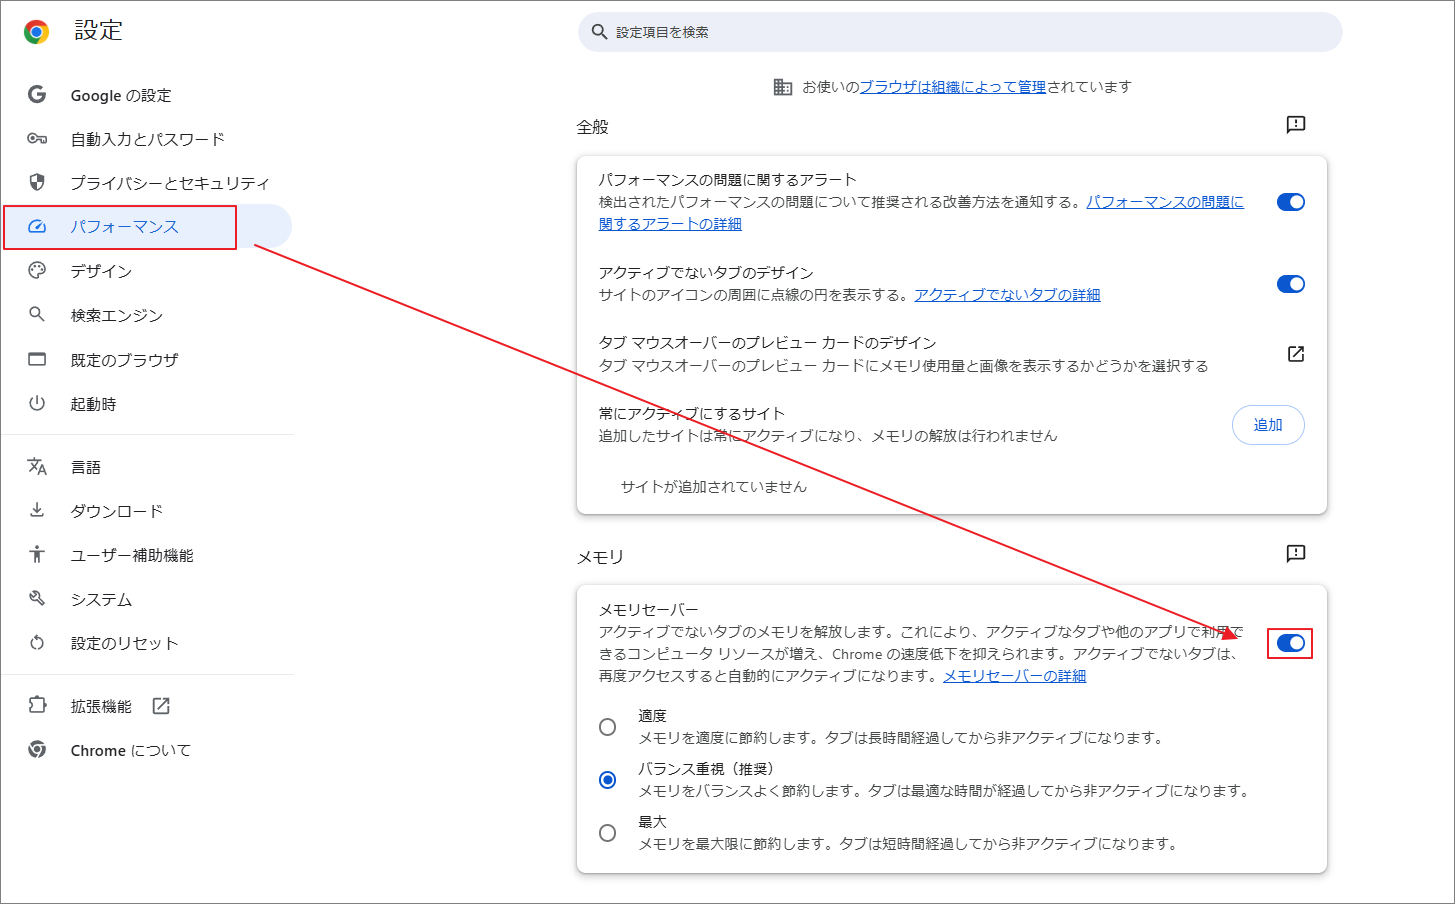Open tab mouseover preview settings via external link icon

pos(1296,353)
